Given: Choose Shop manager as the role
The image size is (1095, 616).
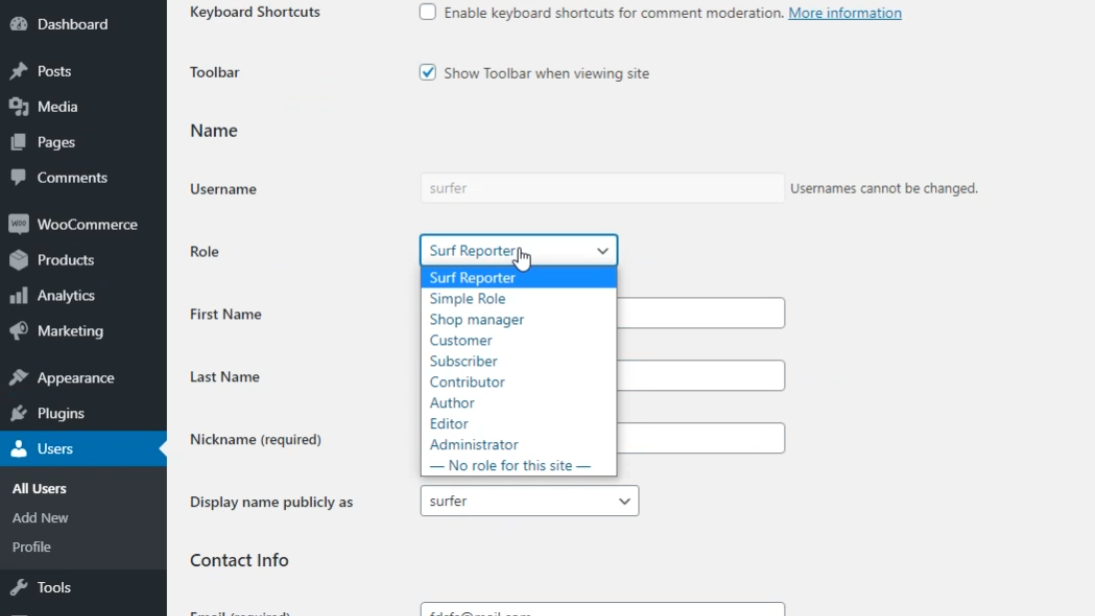Looking at the screenshot, I should click(477, 319).
